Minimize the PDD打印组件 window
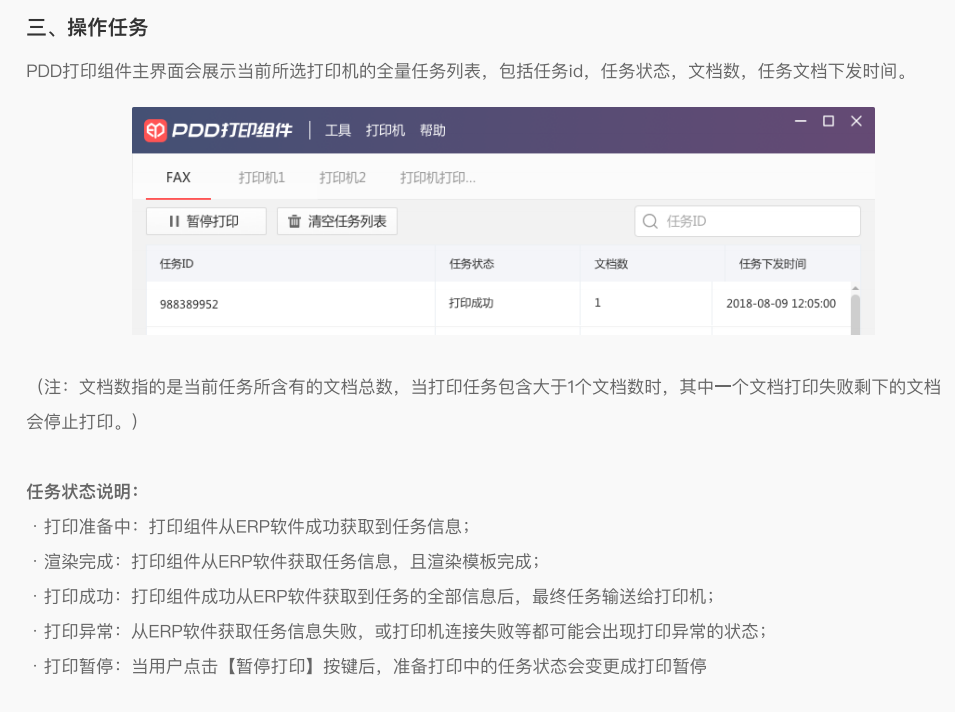This screenshot has width=955, height=712. coord(800,121)
